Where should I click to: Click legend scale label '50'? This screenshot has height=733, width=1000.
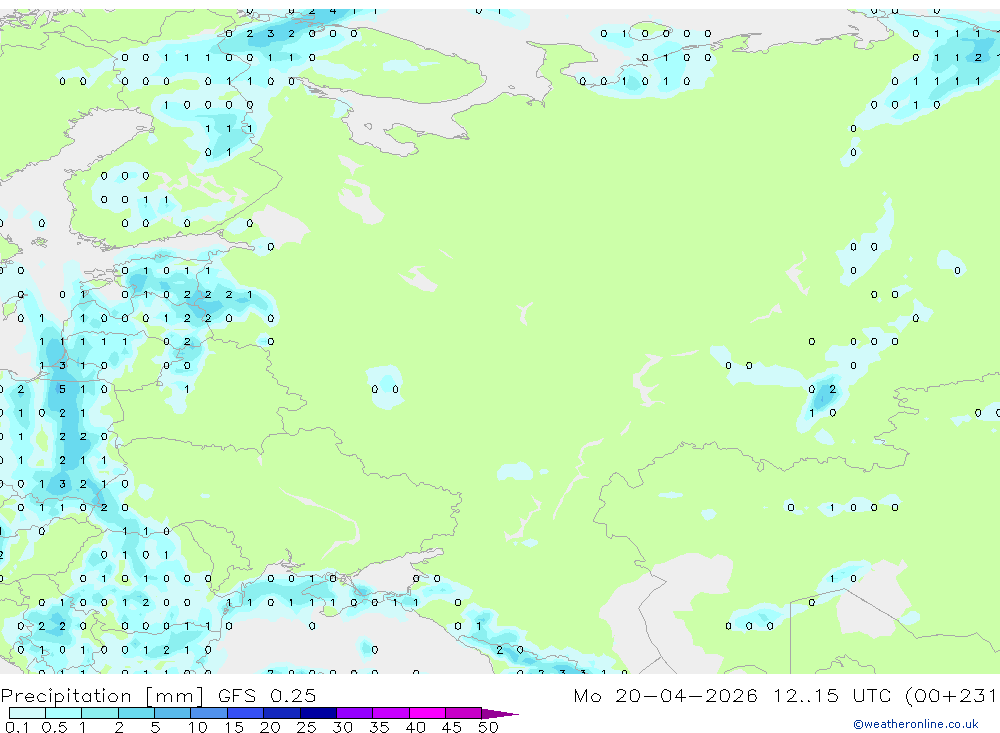[488, 727]
